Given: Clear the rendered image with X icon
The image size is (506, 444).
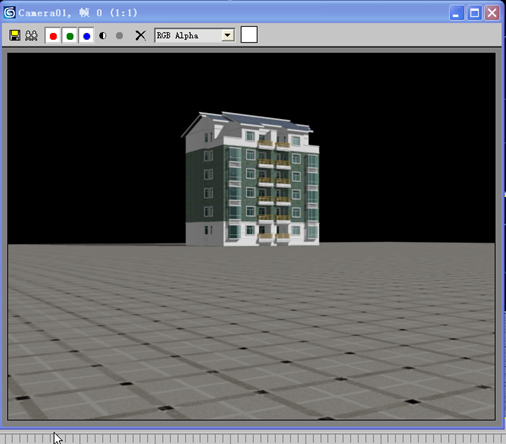Looking at the screenshot, I should click(x=141, y=35).
